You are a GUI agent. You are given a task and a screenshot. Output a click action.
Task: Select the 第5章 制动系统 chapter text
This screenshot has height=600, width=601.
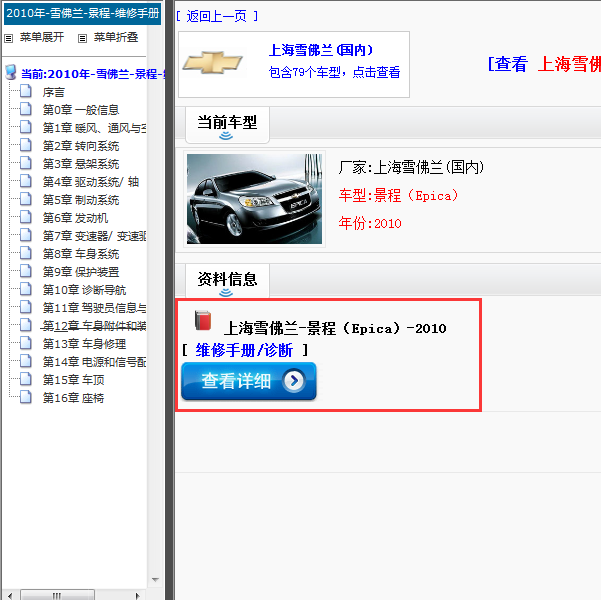click(x=81, y=200)
